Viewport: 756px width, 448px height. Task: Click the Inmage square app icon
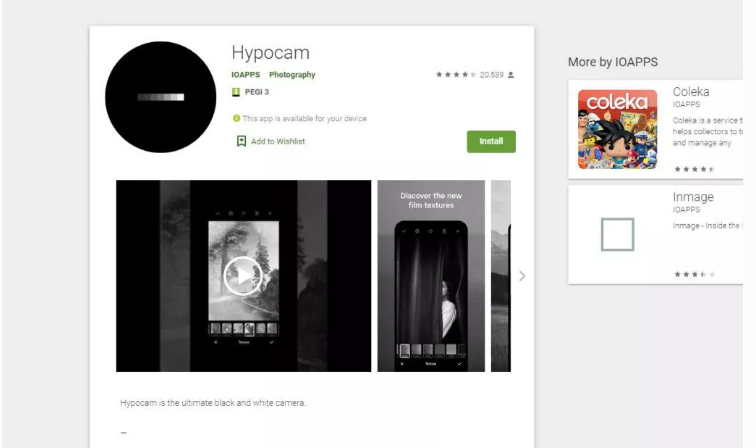pyautogui.click(x=617, y=235)
